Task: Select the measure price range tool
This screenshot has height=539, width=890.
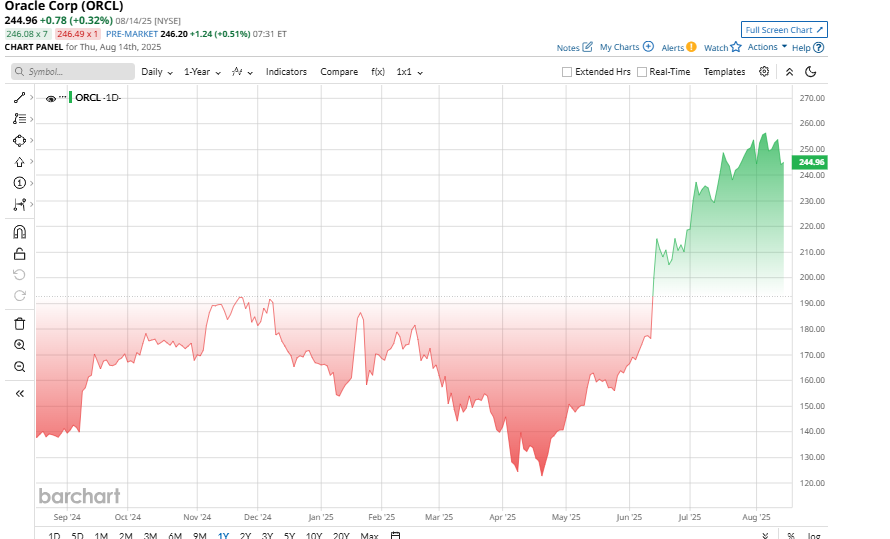Action: click(x=19, y=204)
